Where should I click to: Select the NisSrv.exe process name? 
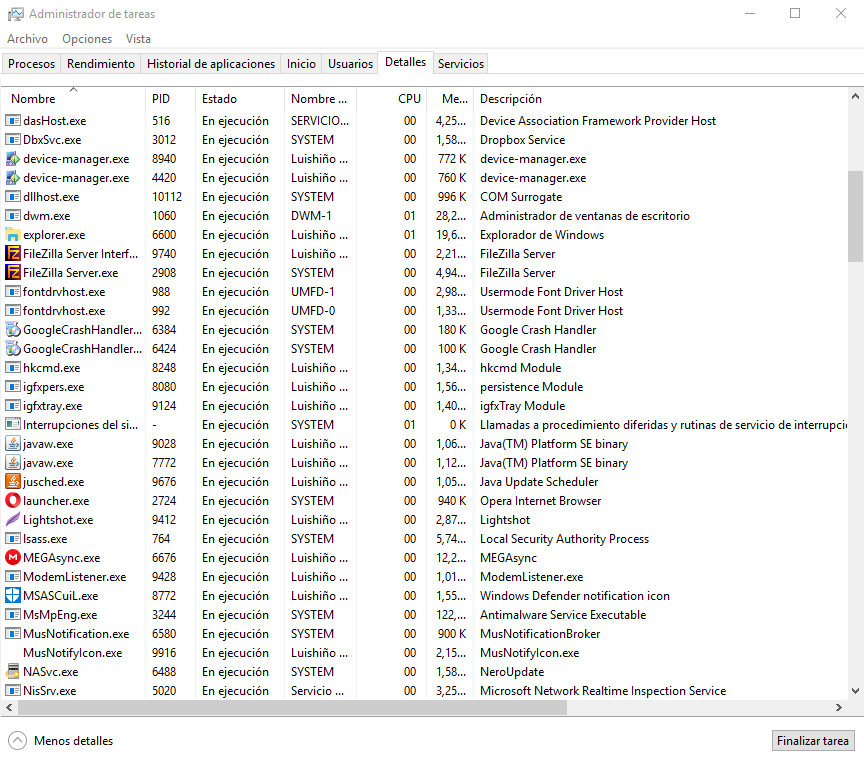click(x=50, y=691)
